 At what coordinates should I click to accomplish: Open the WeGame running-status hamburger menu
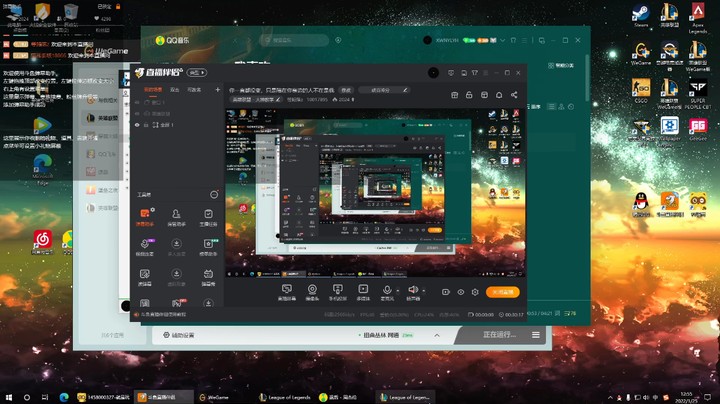pyautogui.click(x=536, y=335)
